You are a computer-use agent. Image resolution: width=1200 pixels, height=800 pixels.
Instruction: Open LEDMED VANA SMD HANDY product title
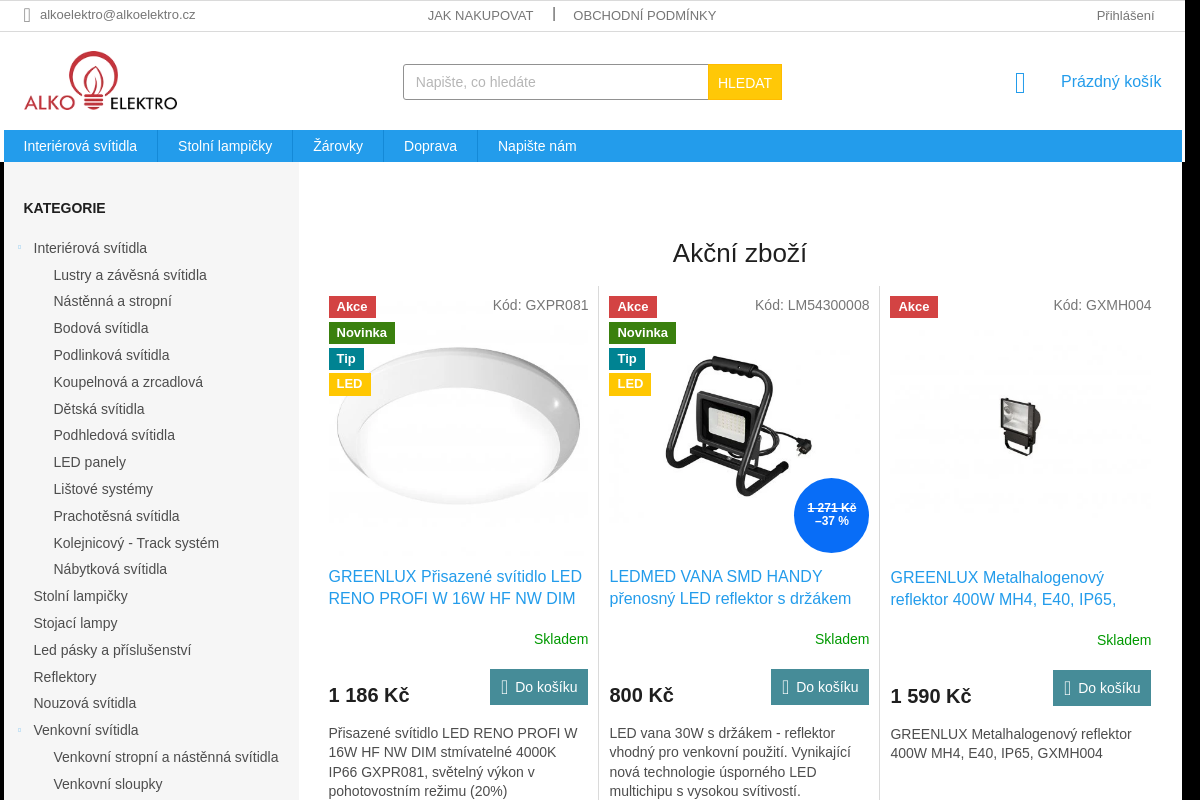pos(730,588)
